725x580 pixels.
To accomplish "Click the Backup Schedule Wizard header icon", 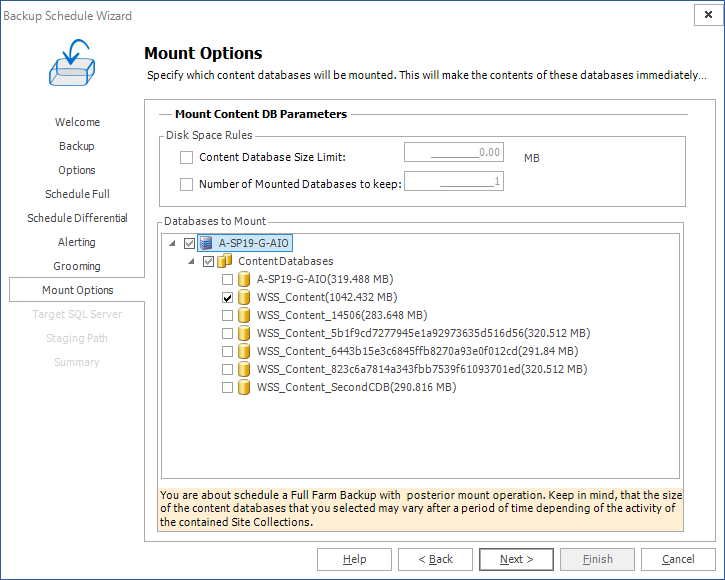I will [77, 65].
